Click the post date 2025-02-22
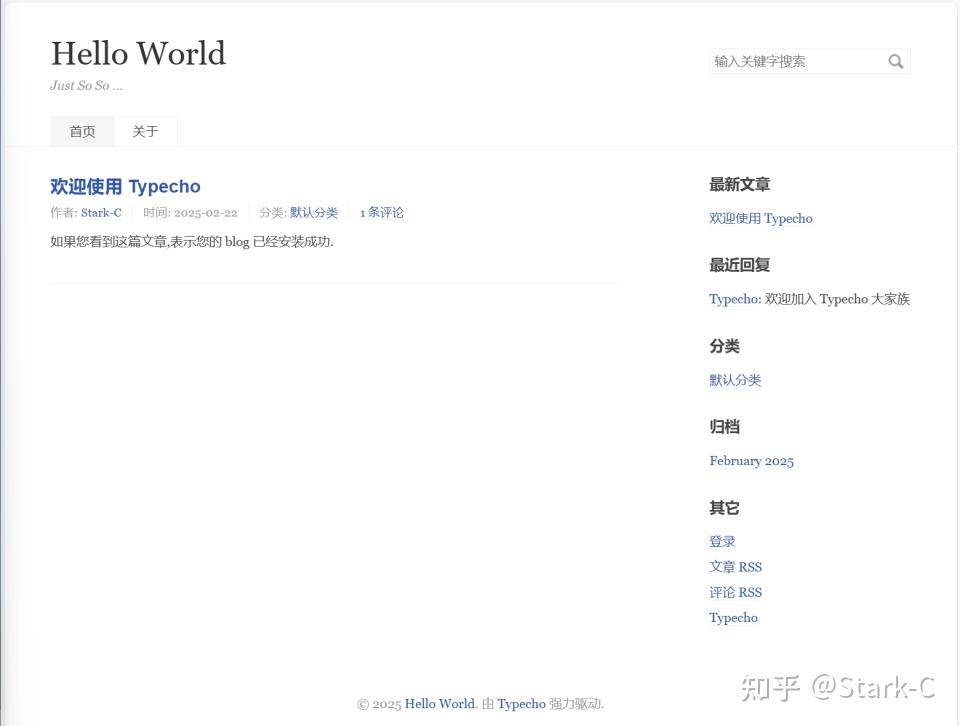 (206, 212)
